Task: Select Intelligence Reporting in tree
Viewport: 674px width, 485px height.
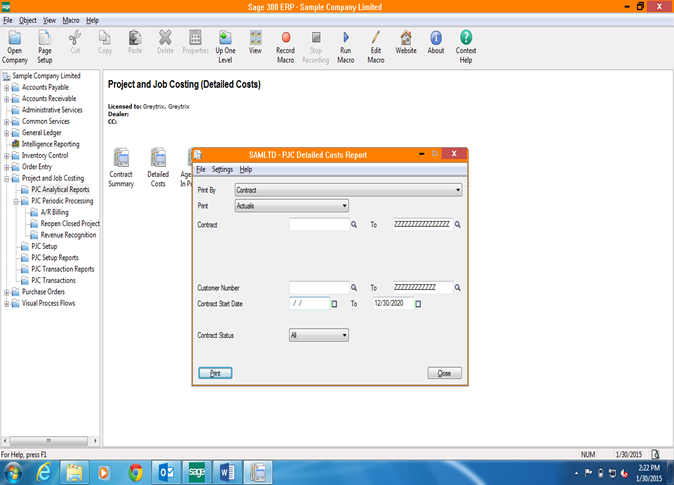Action: coord(51,144)
